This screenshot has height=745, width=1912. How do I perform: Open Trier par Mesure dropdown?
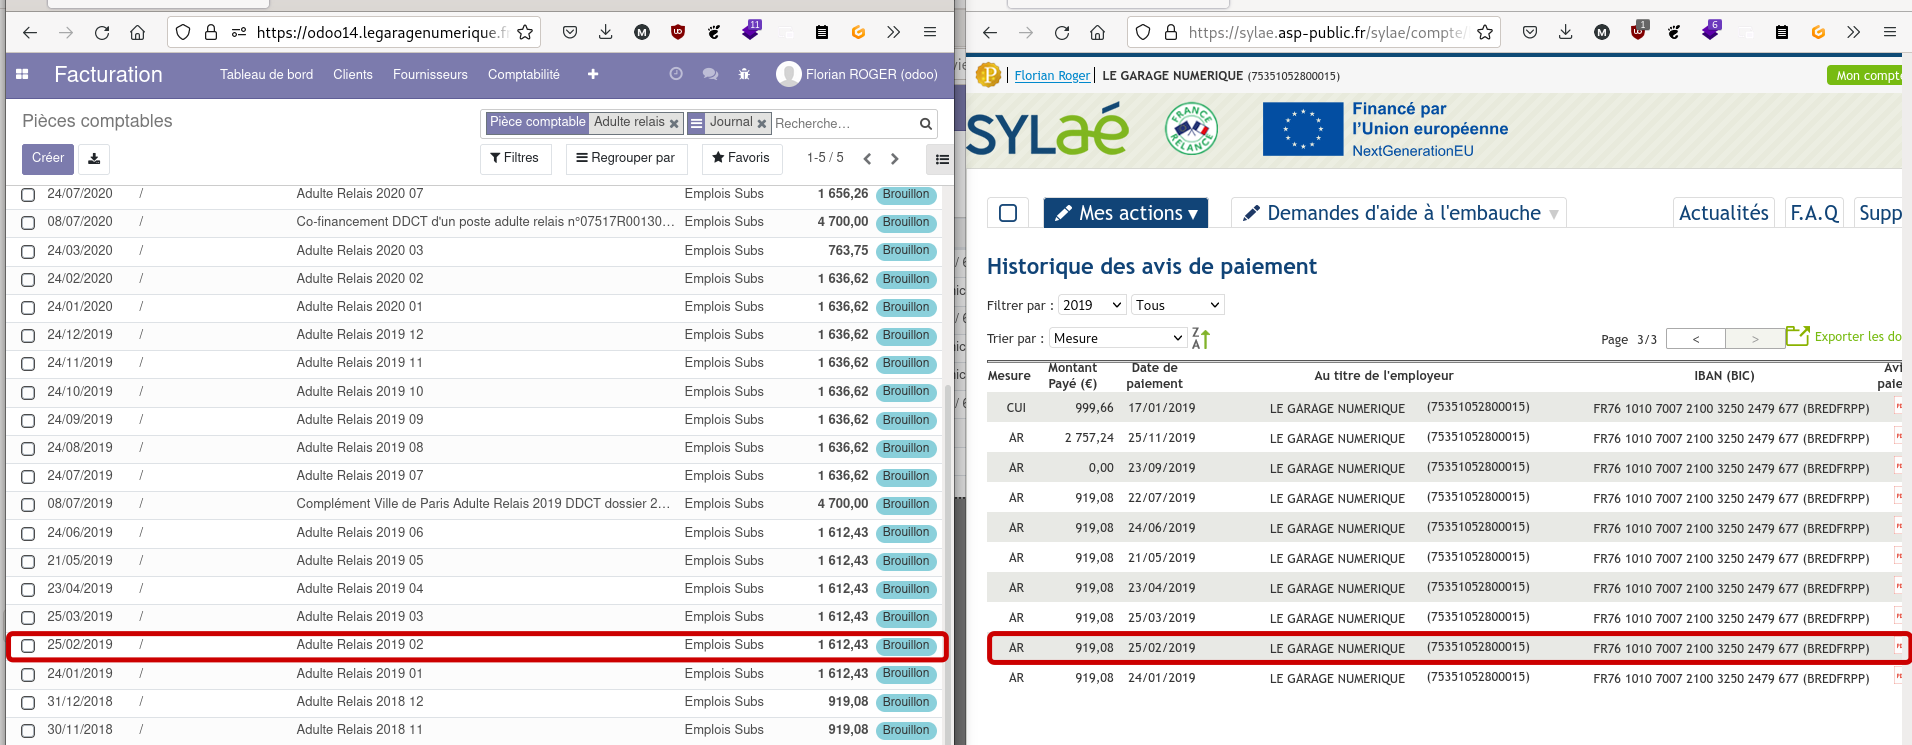1117,338
